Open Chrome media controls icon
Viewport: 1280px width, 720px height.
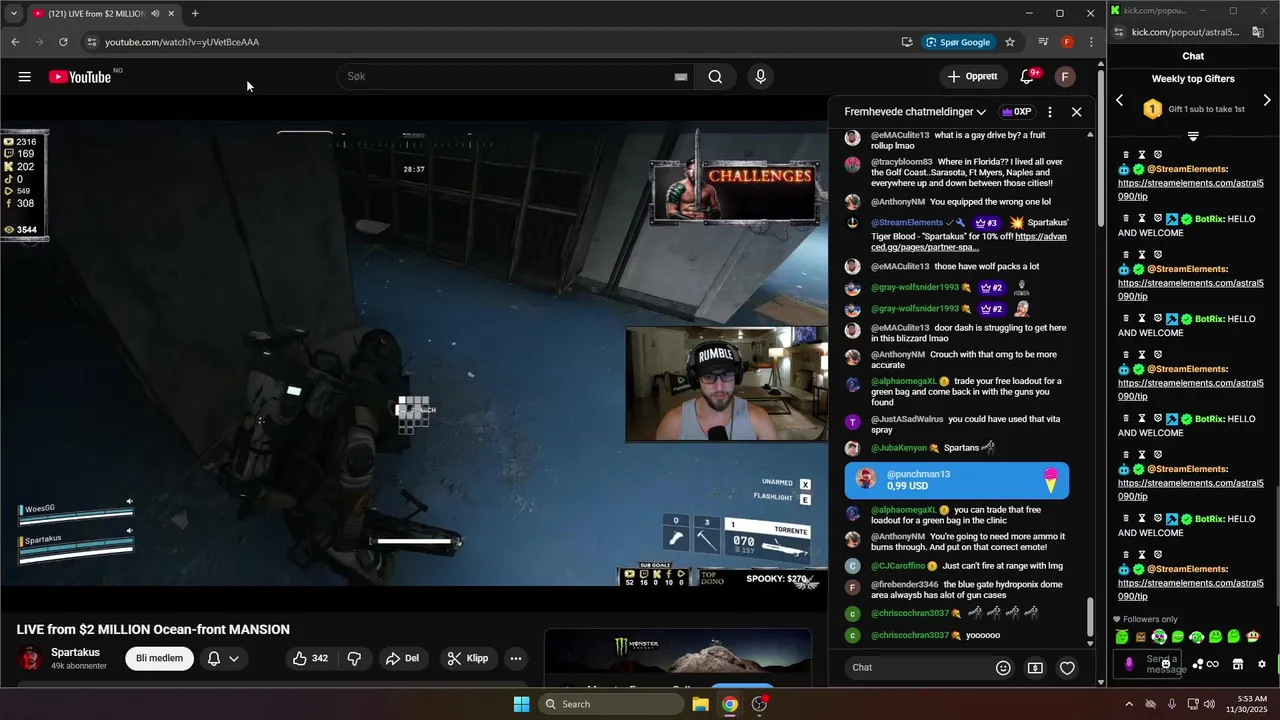[x=1043, y=42]
